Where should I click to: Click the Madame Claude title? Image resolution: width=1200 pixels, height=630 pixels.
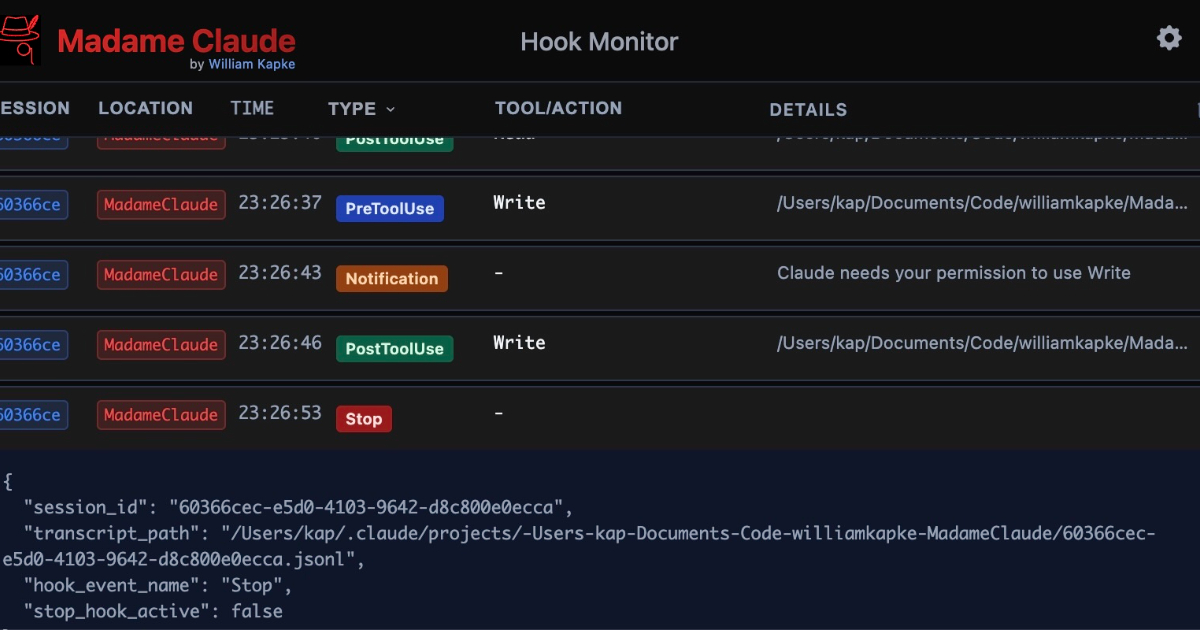[176, 41]
